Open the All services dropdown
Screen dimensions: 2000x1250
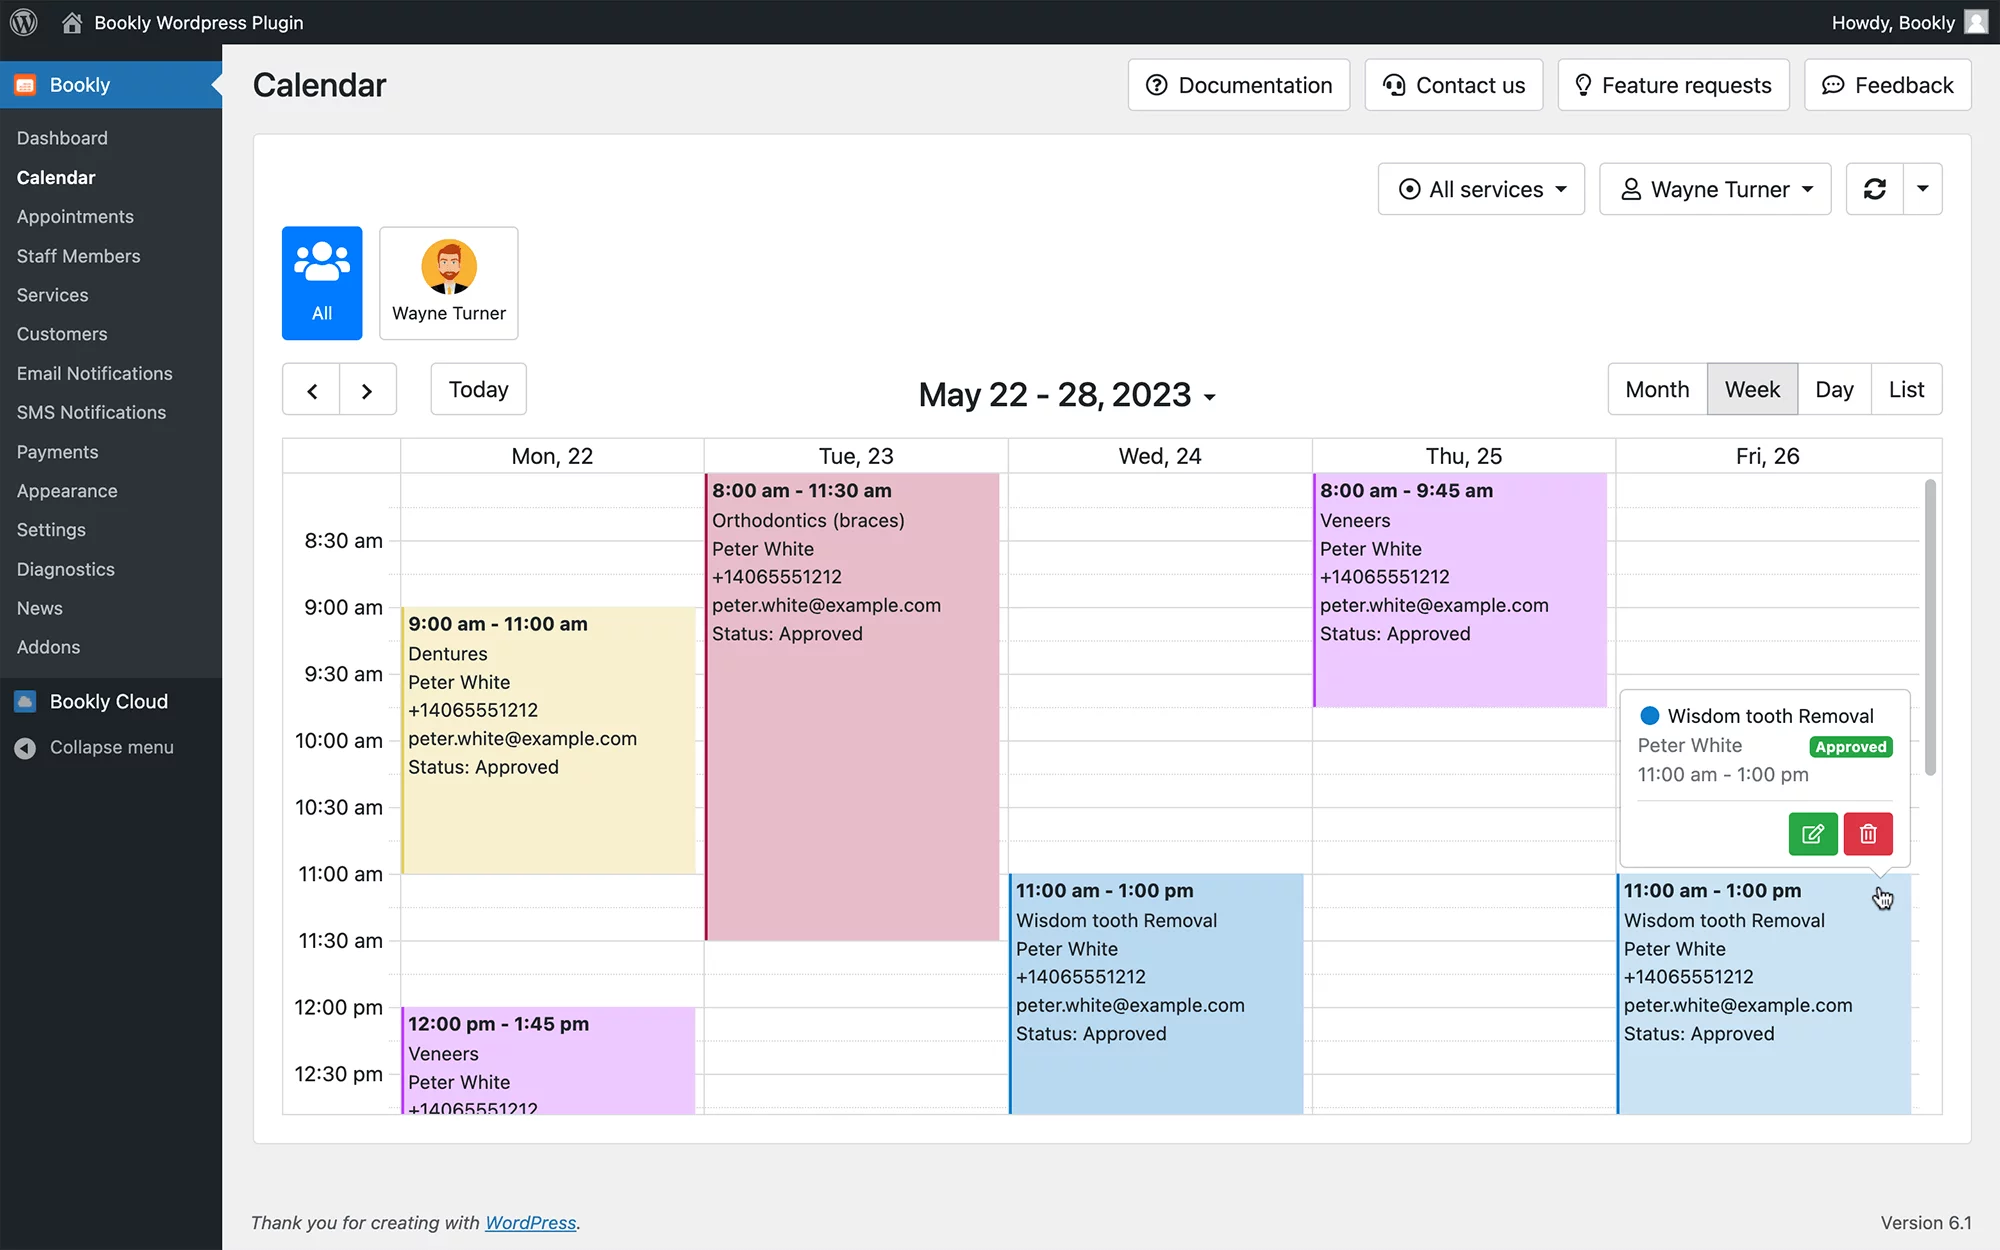[1481, 189]
